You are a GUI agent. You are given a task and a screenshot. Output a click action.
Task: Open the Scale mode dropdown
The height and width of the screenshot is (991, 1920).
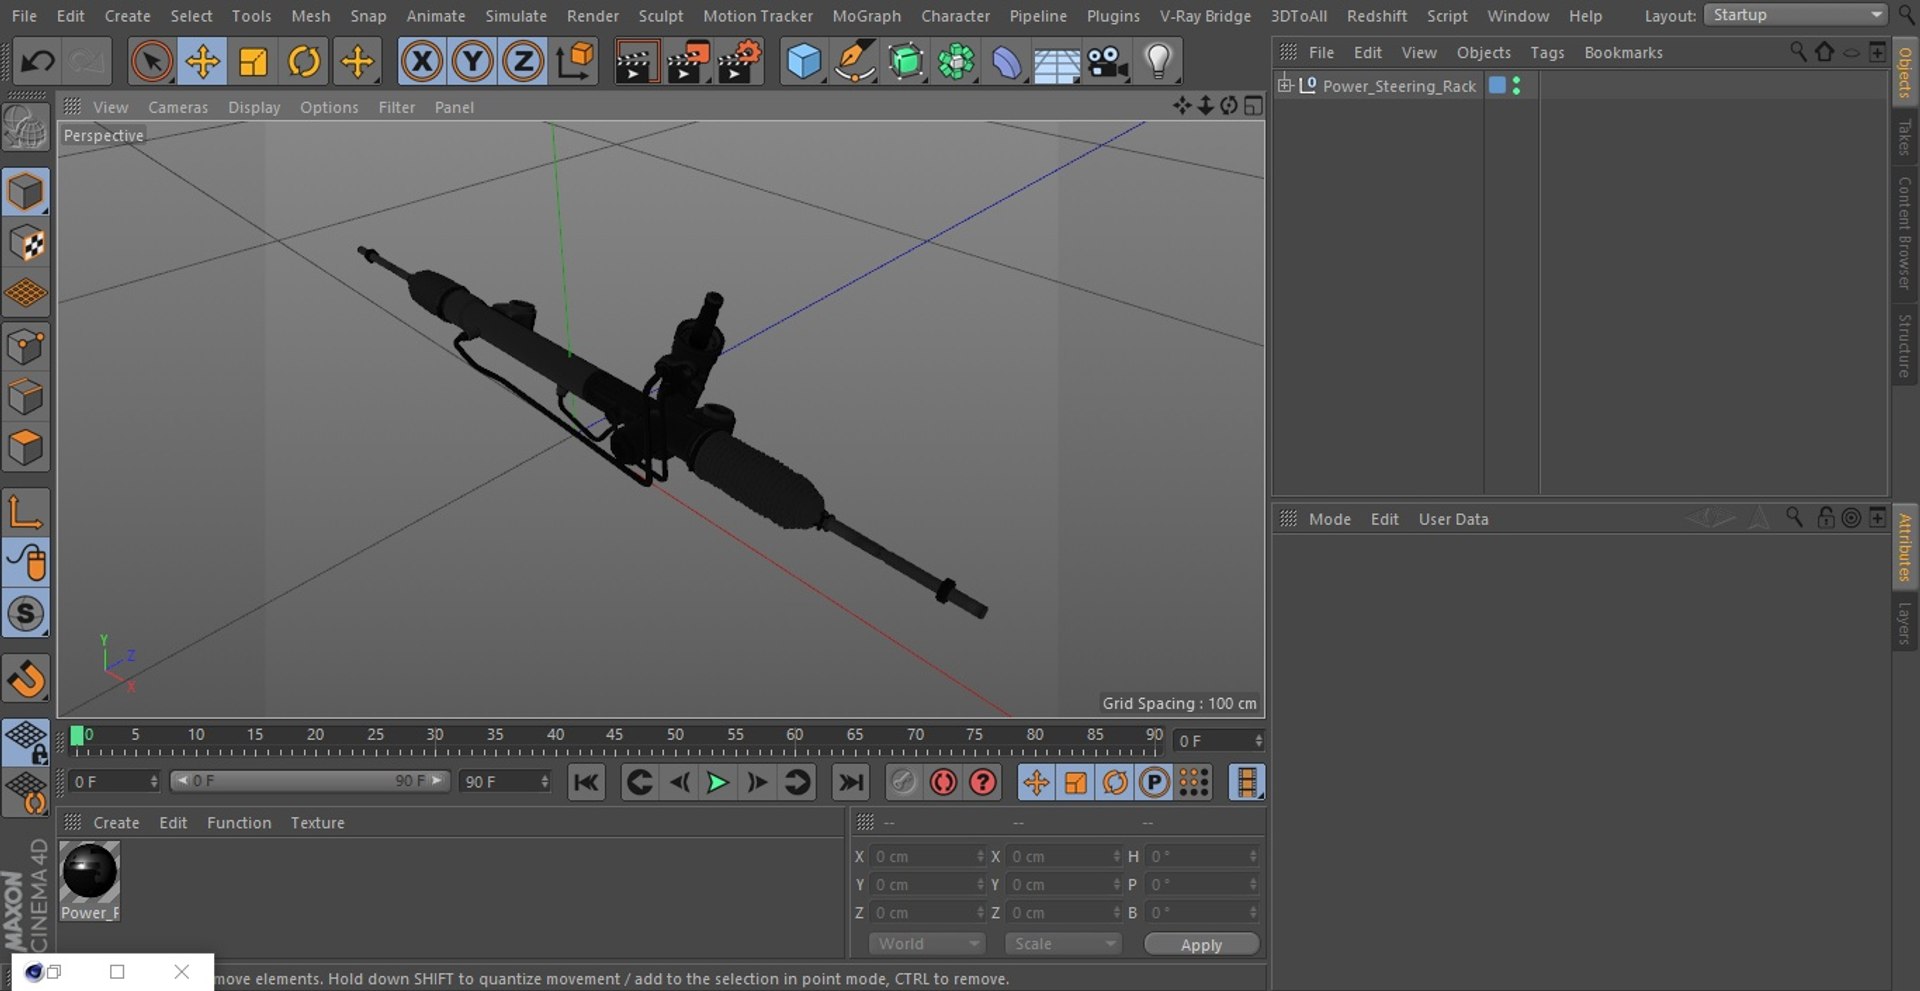1063,944
